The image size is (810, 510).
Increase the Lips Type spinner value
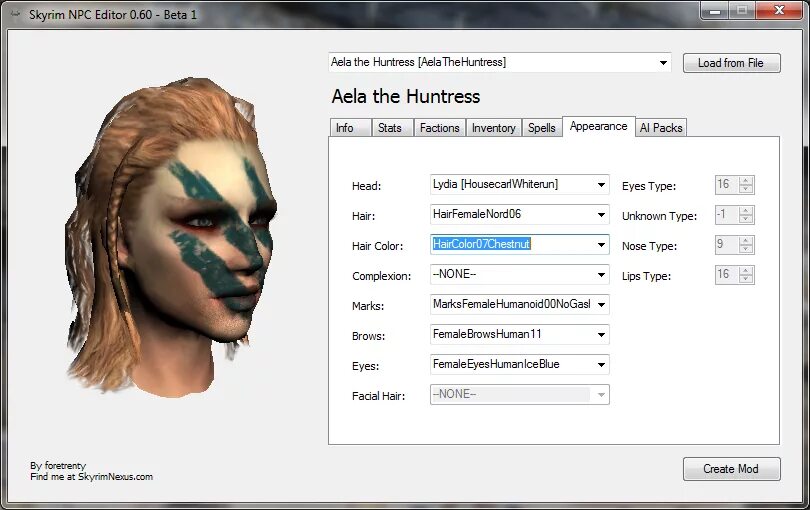745,271
